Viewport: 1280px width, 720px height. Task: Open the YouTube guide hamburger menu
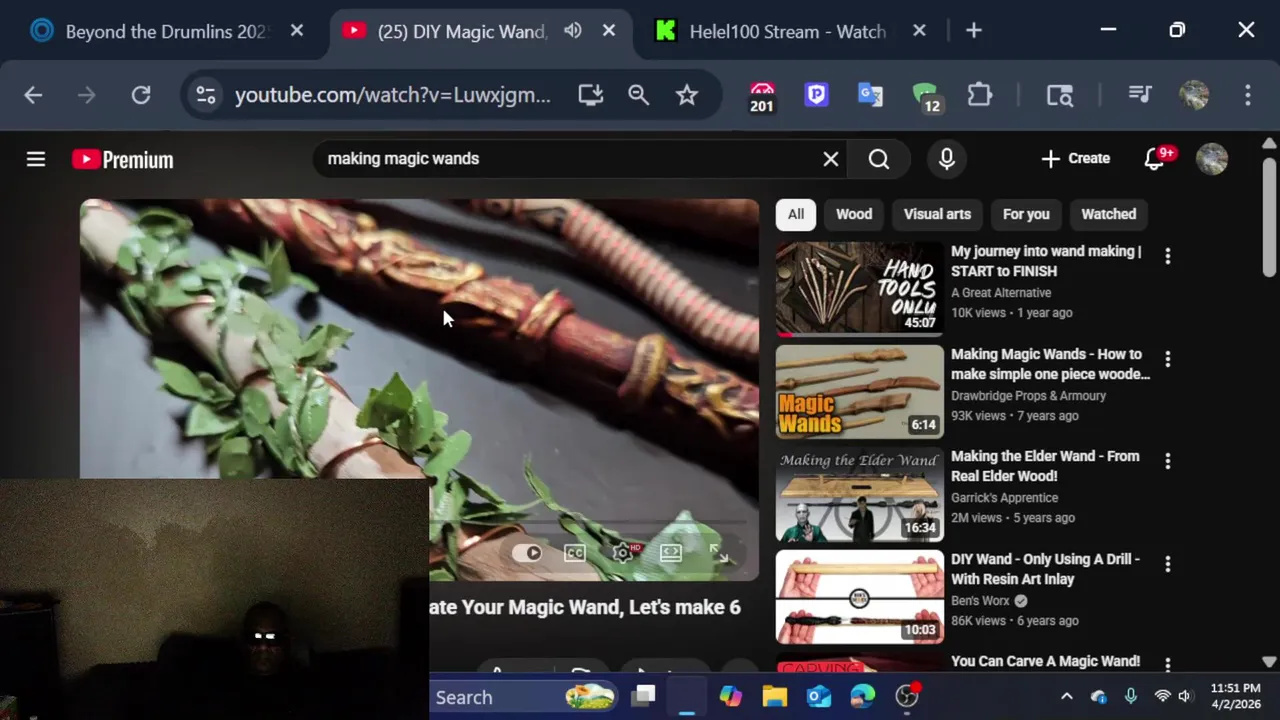[36, 159]
